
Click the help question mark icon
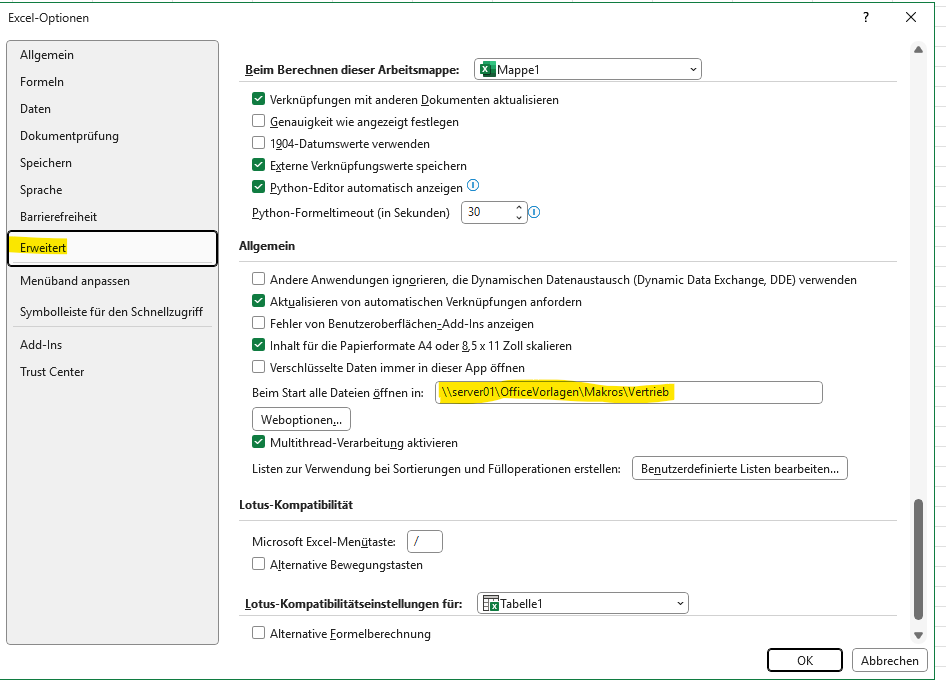[x=866, y=17]
